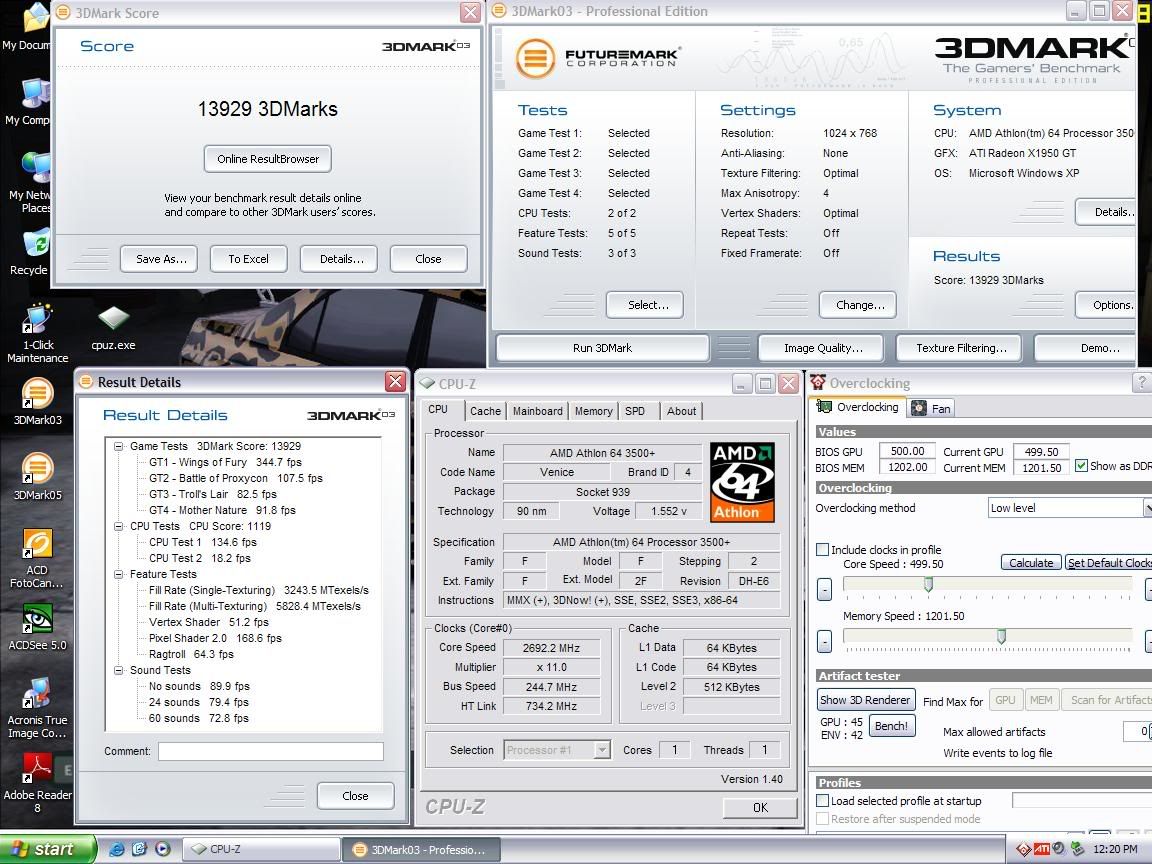Tick Load selected profile at startup
The width and height of the screenshot is (1152, 864).
(x=823, y=801)
